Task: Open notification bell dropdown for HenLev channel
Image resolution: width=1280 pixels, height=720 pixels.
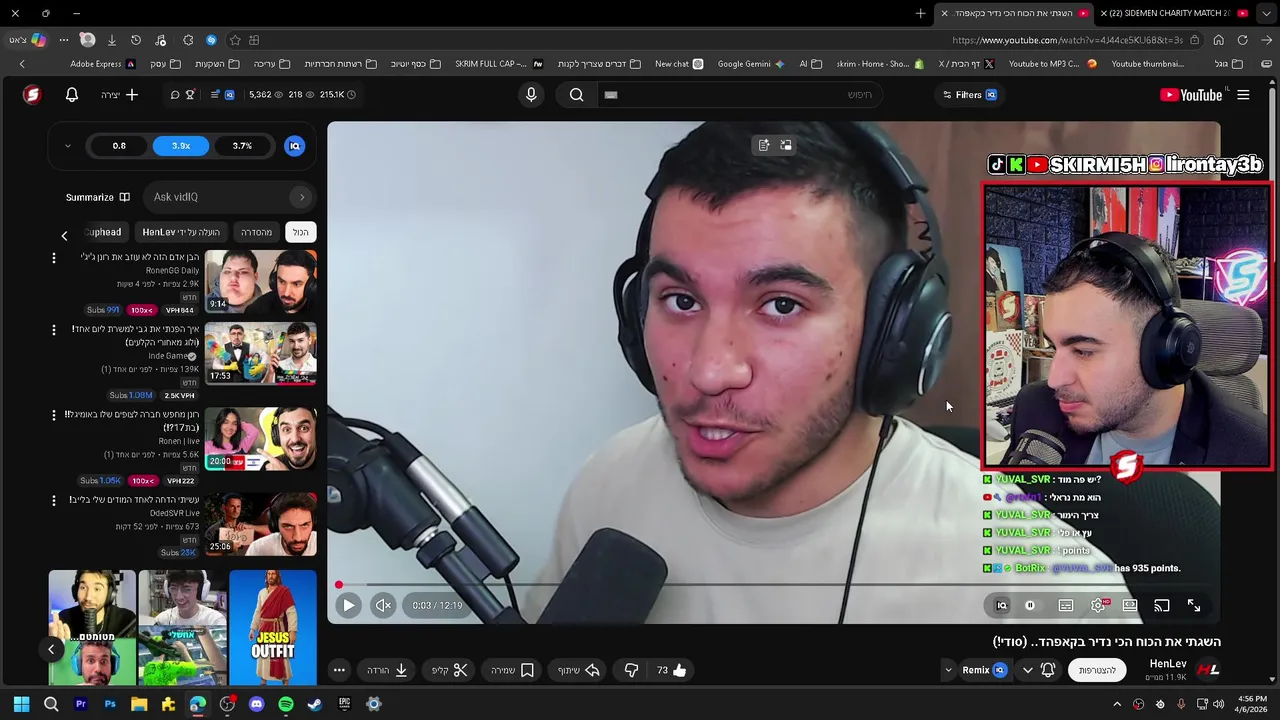Action: pyautogui.click(x=1038, y=670)
